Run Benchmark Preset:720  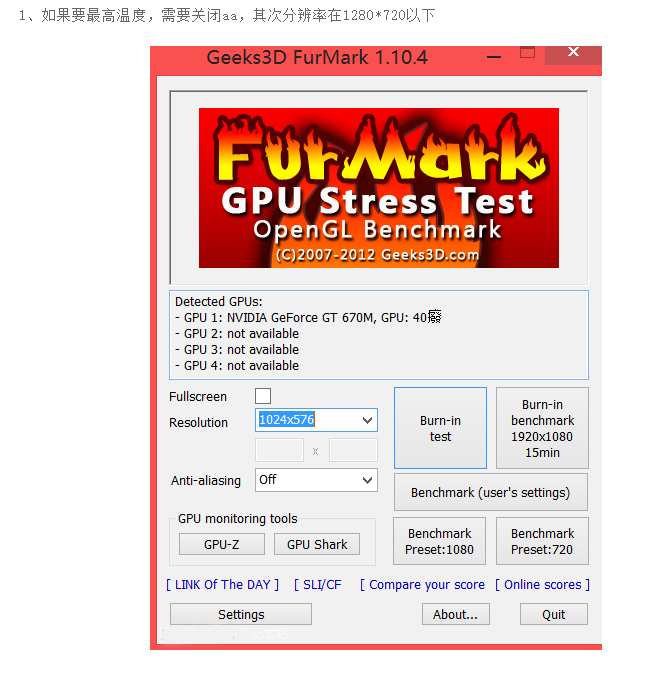[x=542, y=541]
